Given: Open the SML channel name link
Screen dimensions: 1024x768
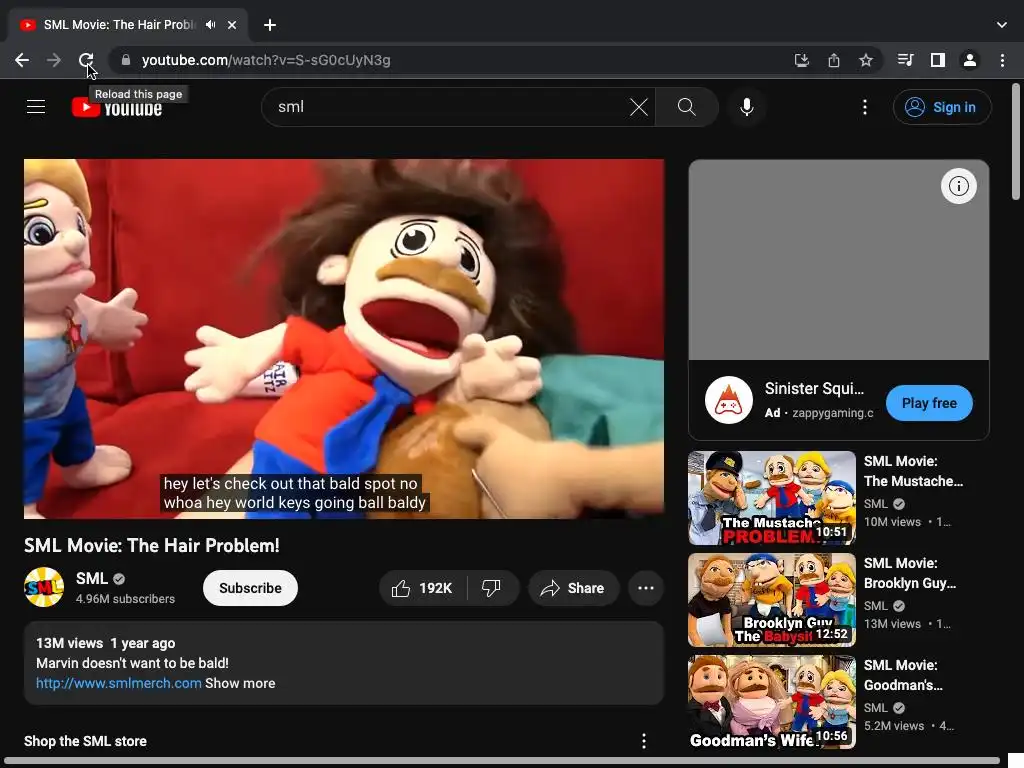Looking at the screenshot, I should [x=91, y=579].
